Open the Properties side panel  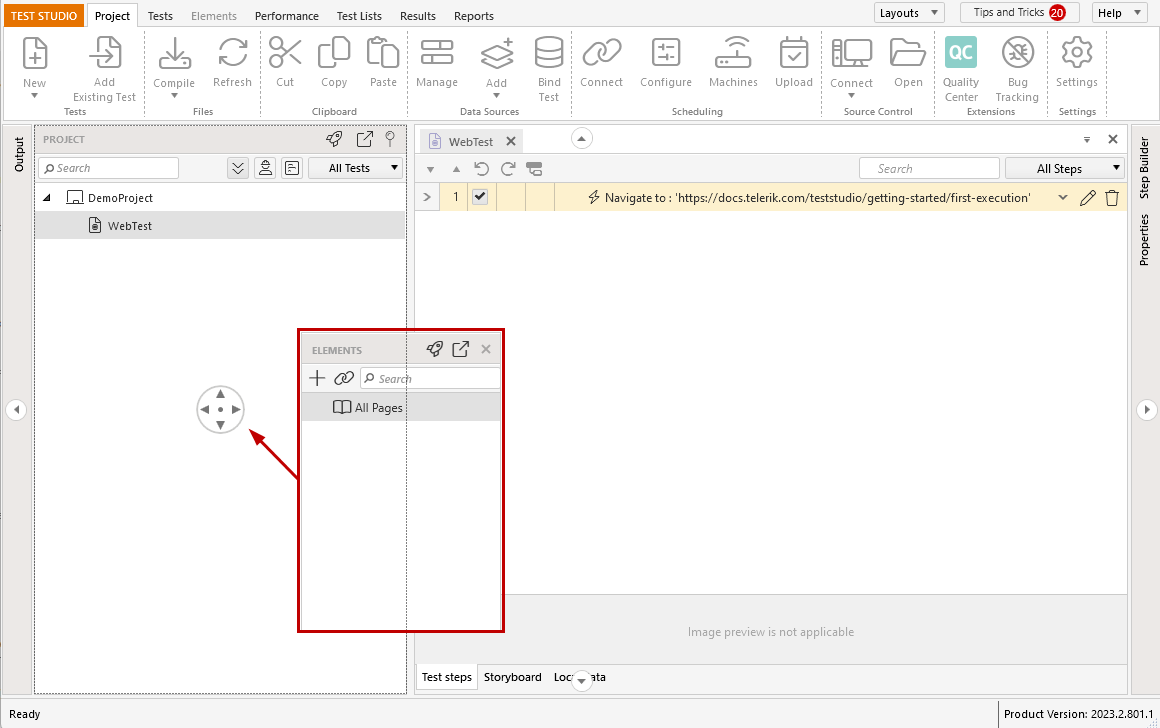[x=1144, y=240]
